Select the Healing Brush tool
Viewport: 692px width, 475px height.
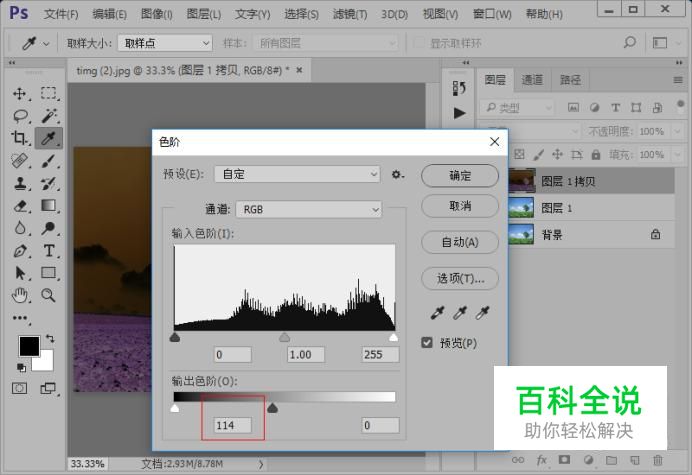(19, 161)
